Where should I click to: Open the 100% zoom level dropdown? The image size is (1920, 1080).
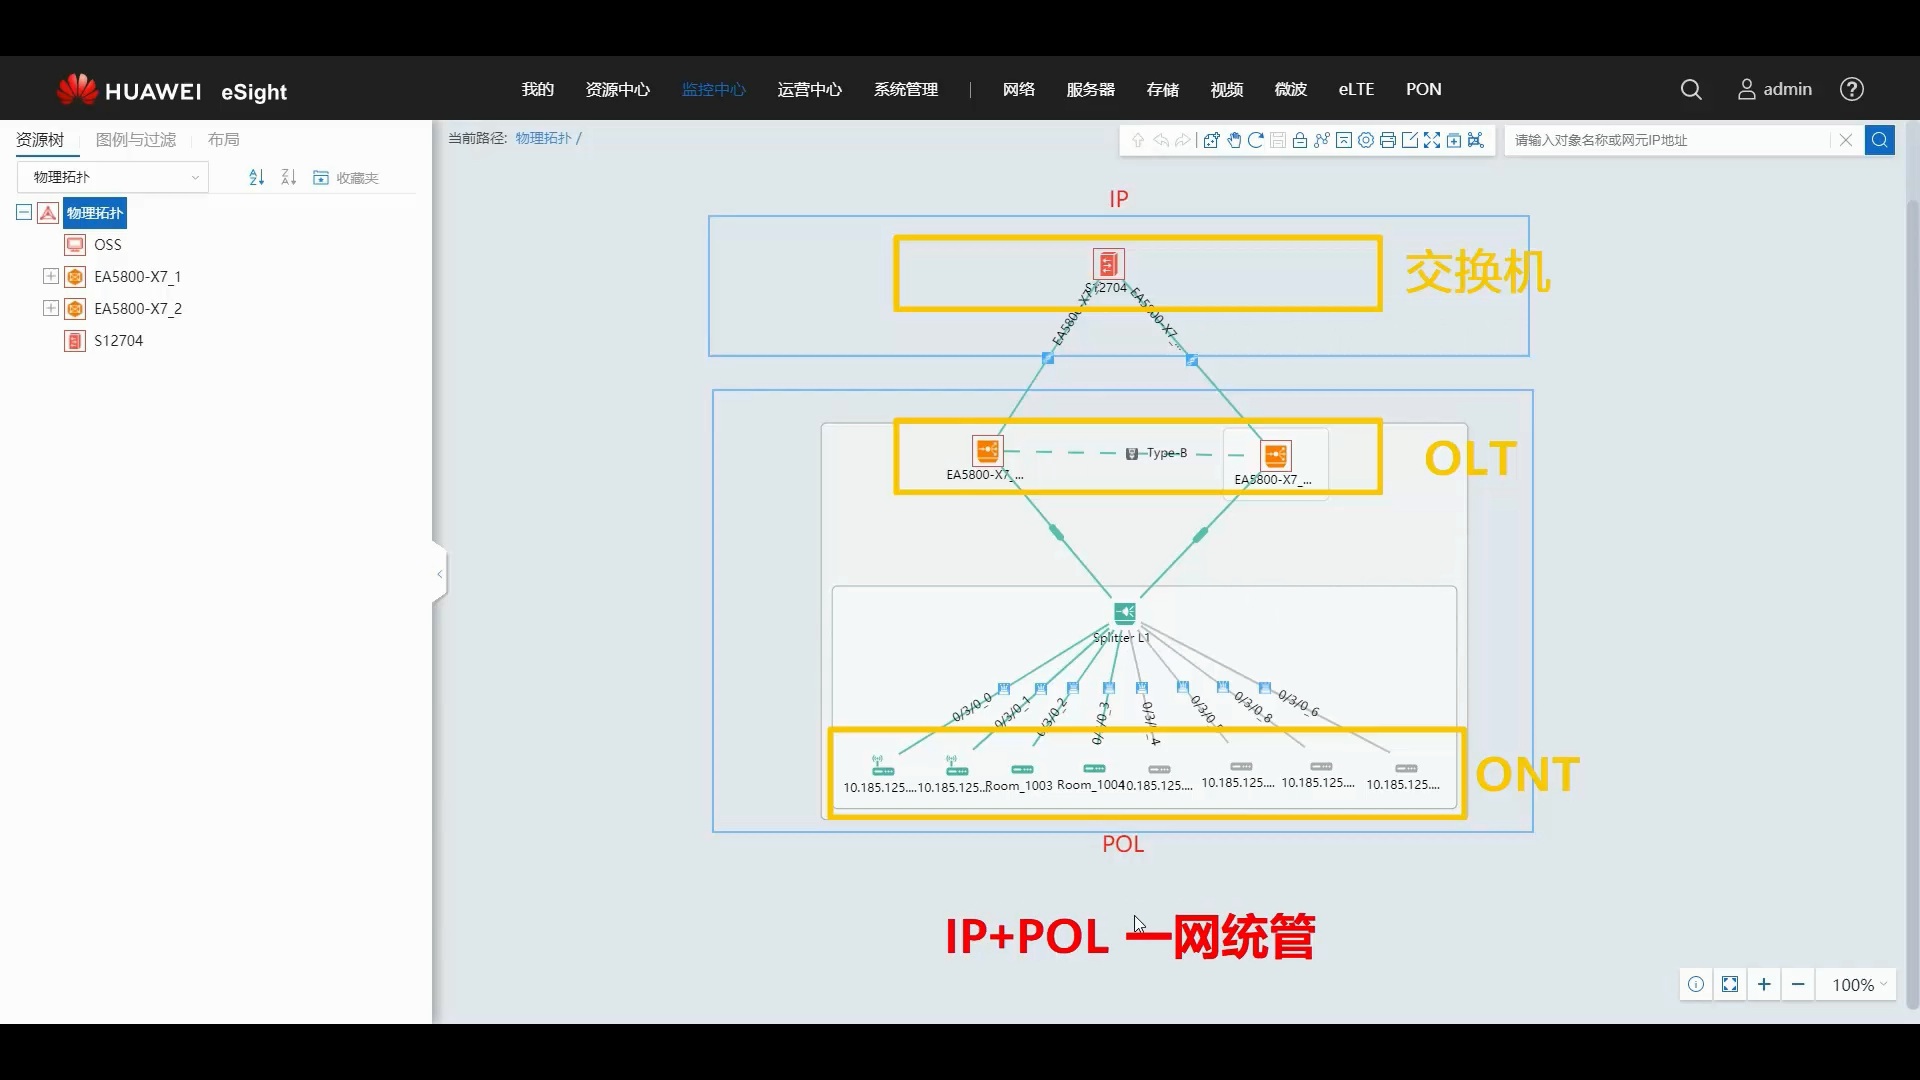point(1858,985)
